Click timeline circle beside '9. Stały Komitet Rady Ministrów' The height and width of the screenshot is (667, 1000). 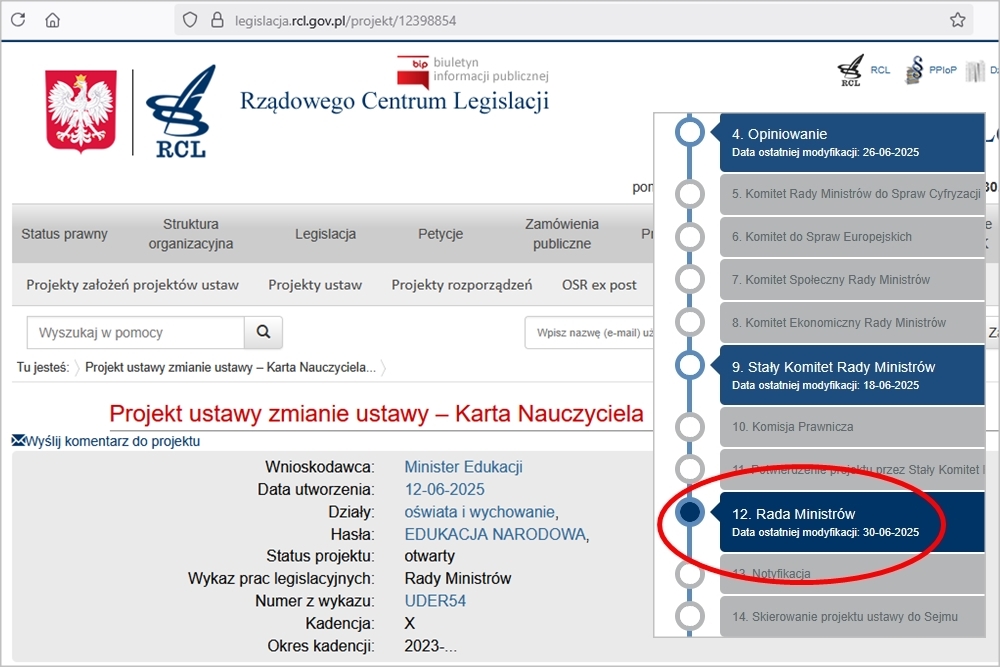[689, 365]
